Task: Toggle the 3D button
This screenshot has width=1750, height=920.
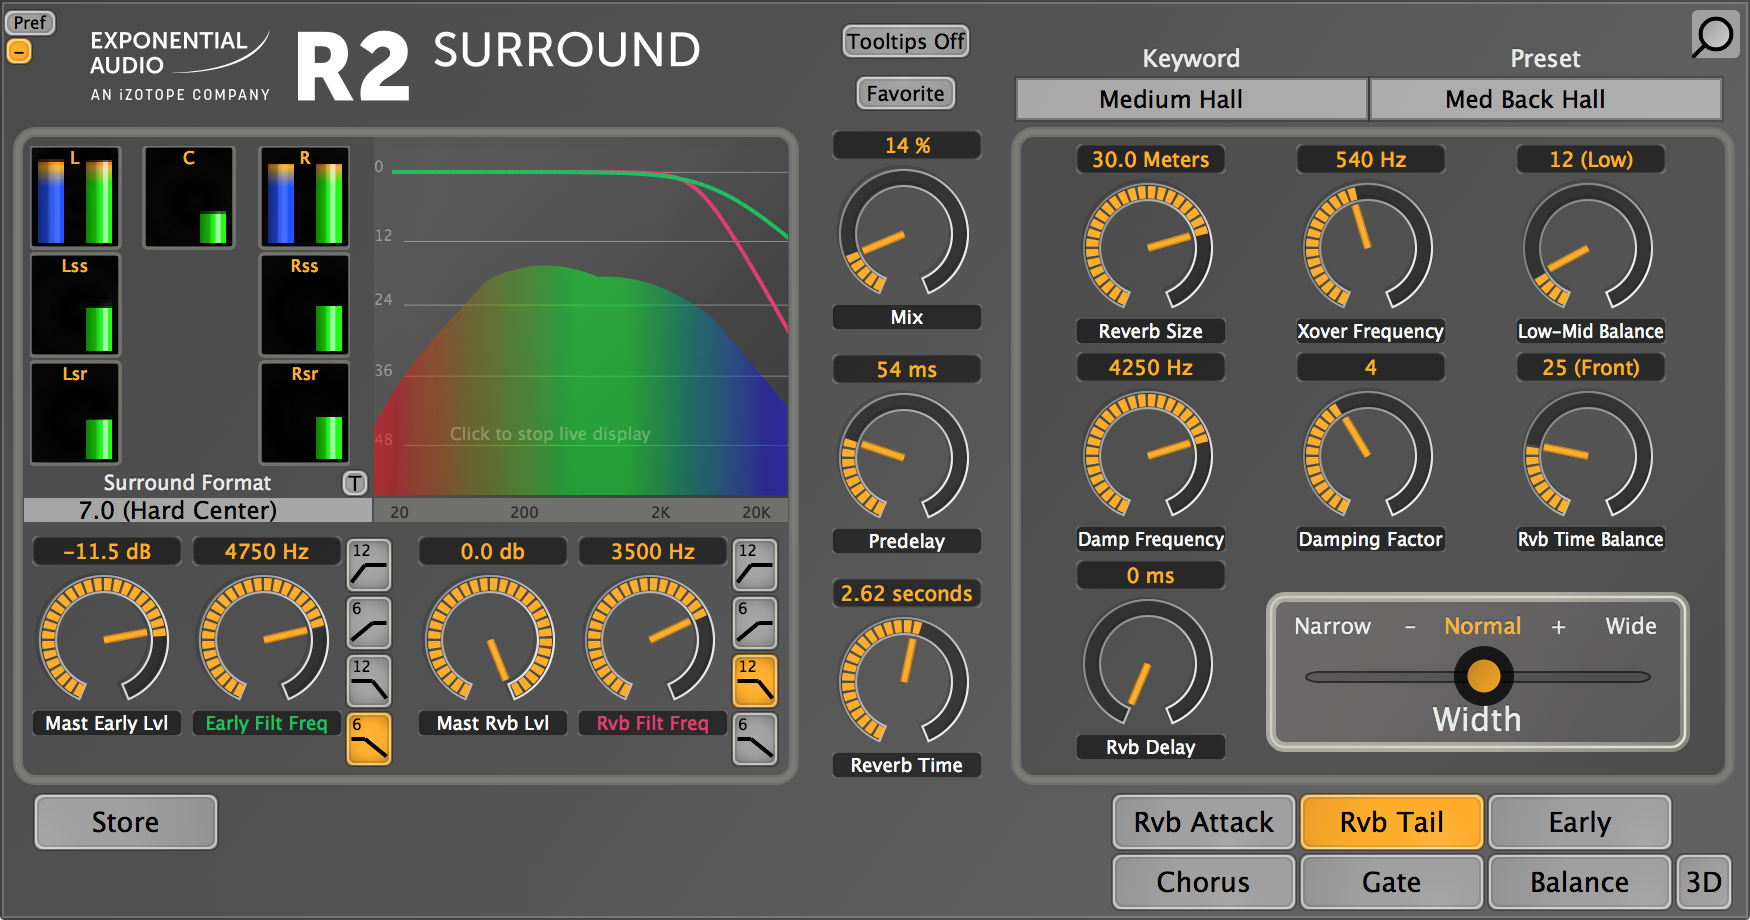Action: pyautogui.click(x=1704, y=882)
